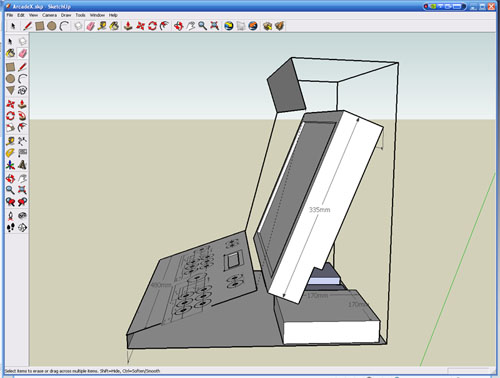Viewport: 500px width, 378px height.
Task: Choose the Scale tool
Action: coord(10,128)
